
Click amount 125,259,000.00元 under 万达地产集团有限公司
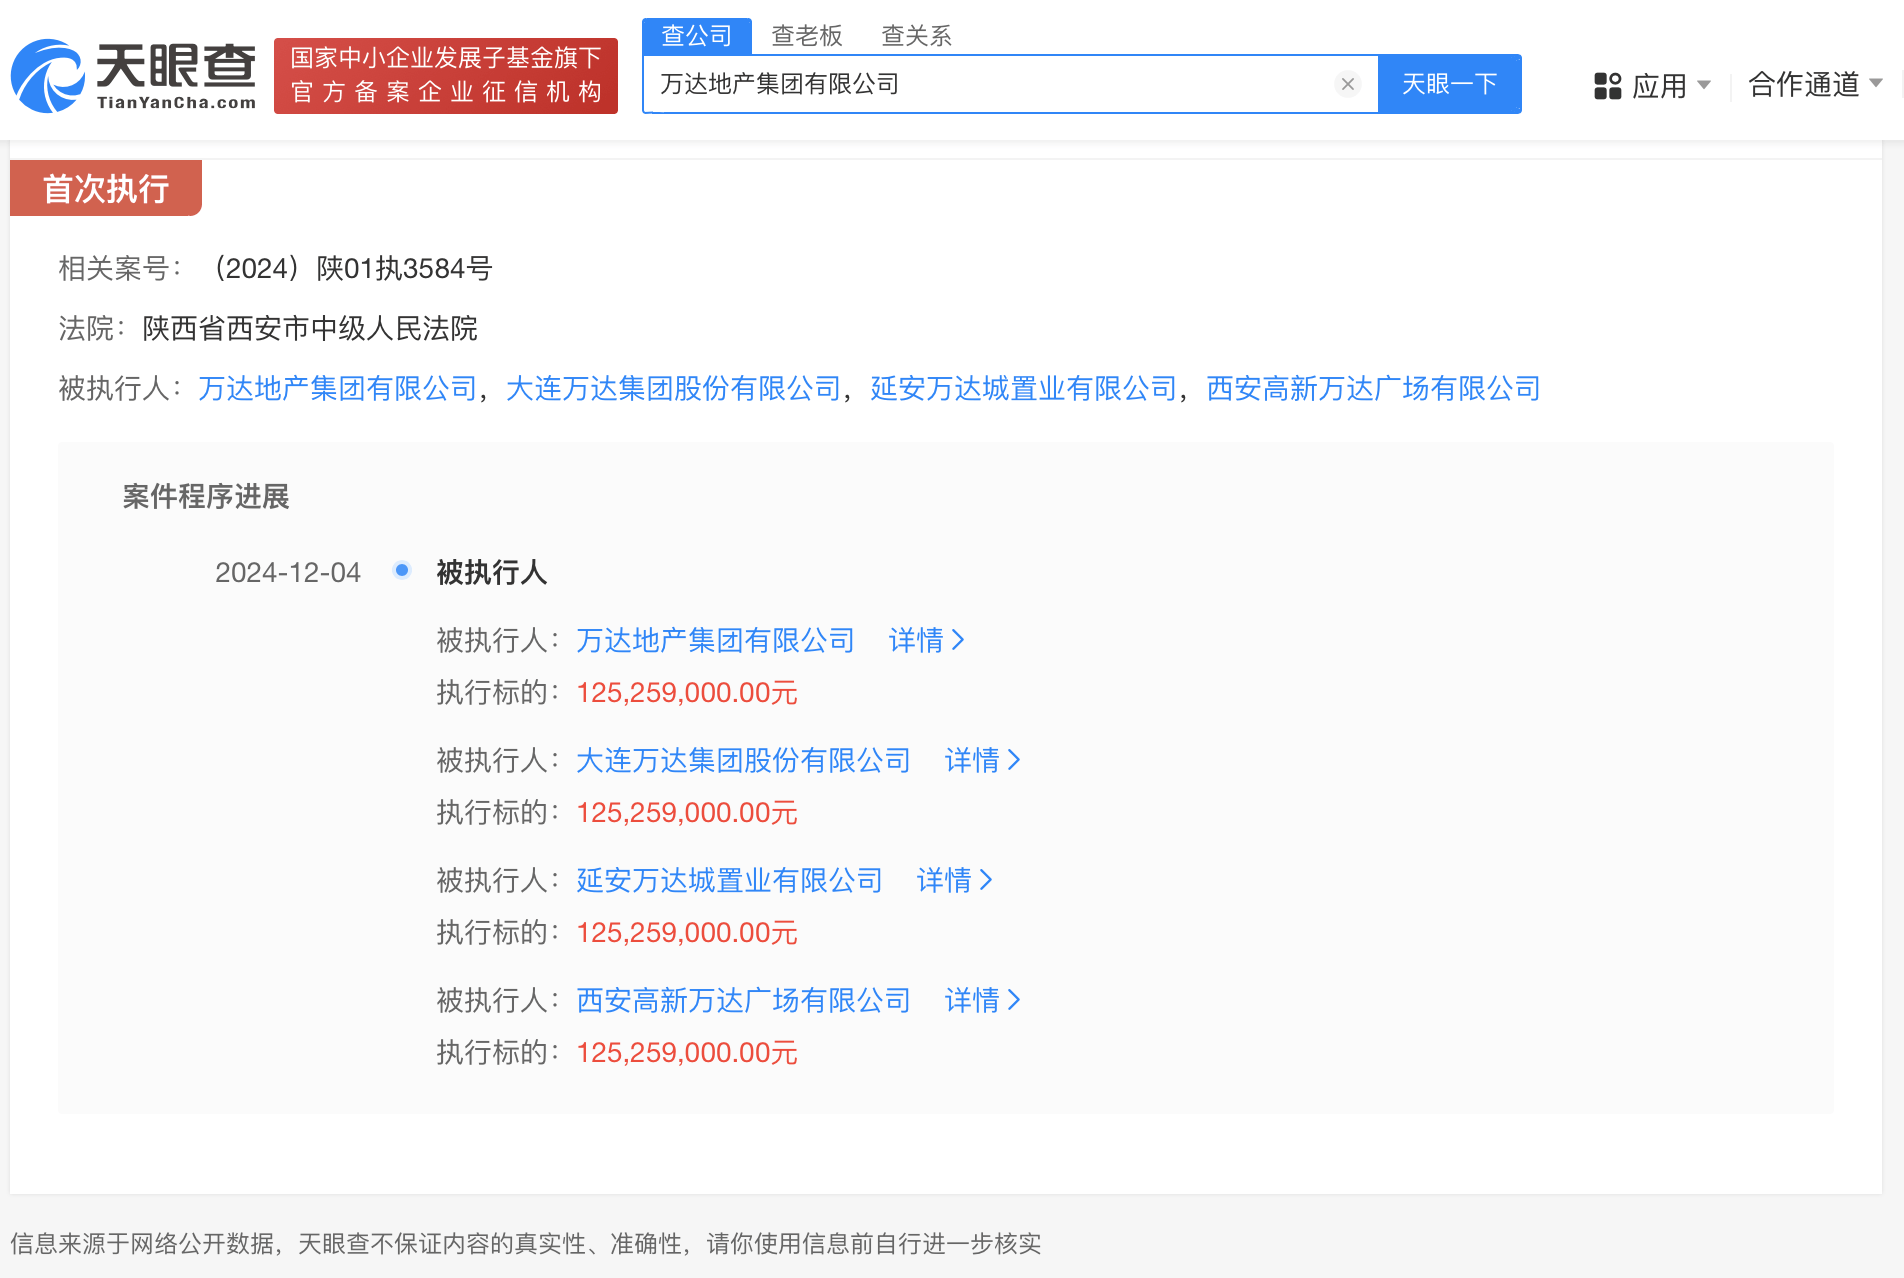coord(687,692)
